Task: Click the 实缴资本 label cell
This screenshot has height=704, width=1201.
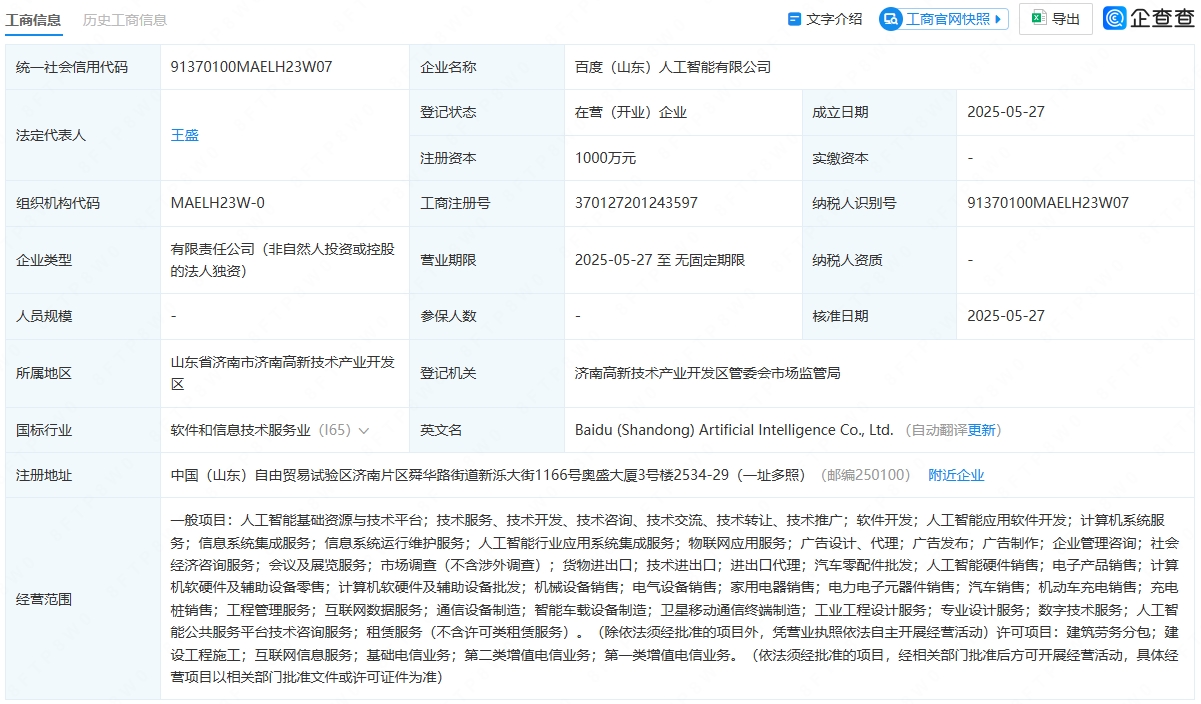Action: [x=879, y=157]
